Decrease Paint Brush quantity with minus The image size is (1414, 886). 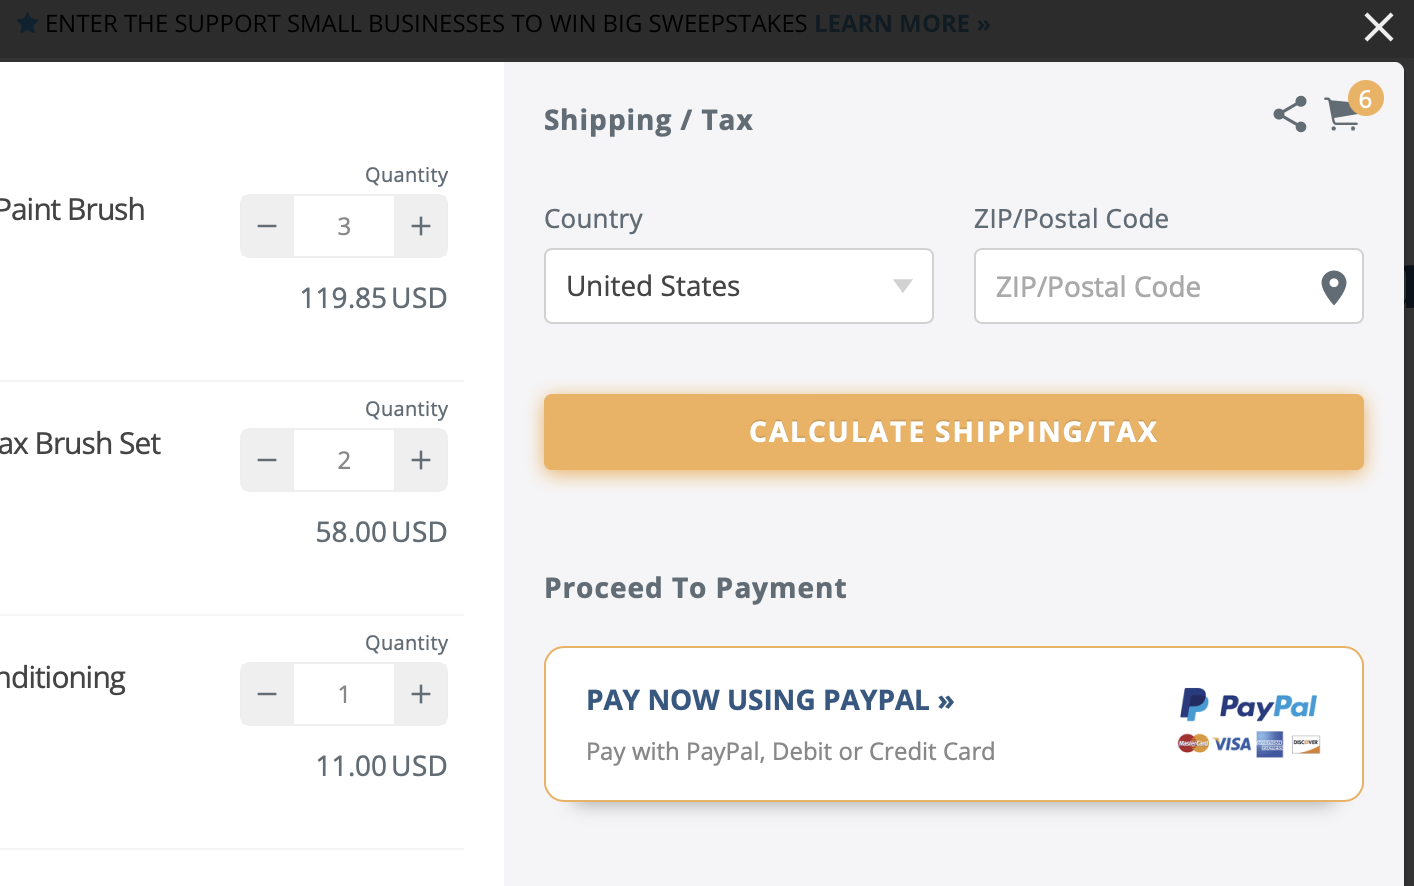(x=267, y=226)
